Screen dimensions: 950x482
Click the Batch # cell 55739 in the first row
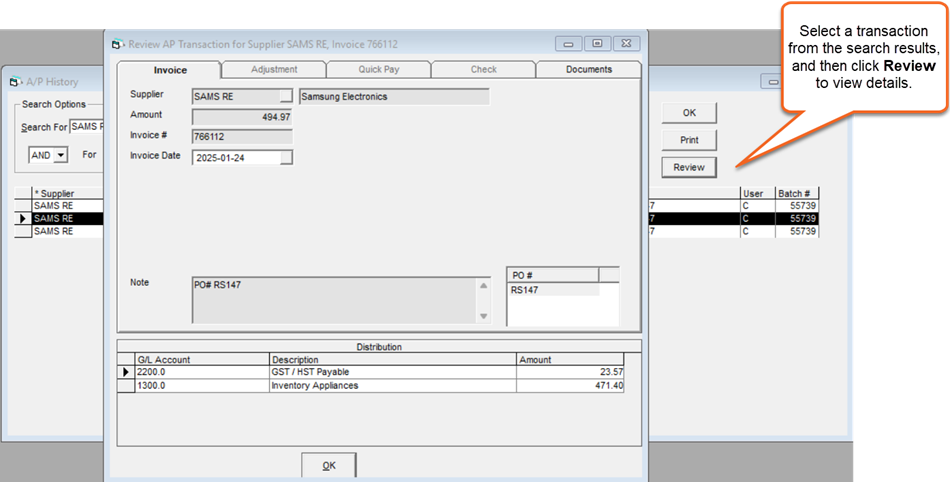coord(797,206)
